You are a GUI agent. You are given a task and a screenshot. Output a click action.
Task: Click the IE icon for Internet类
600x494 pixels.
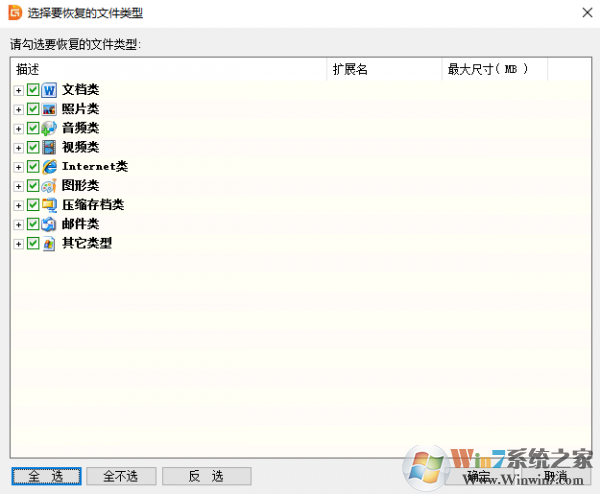pos(49,166)
